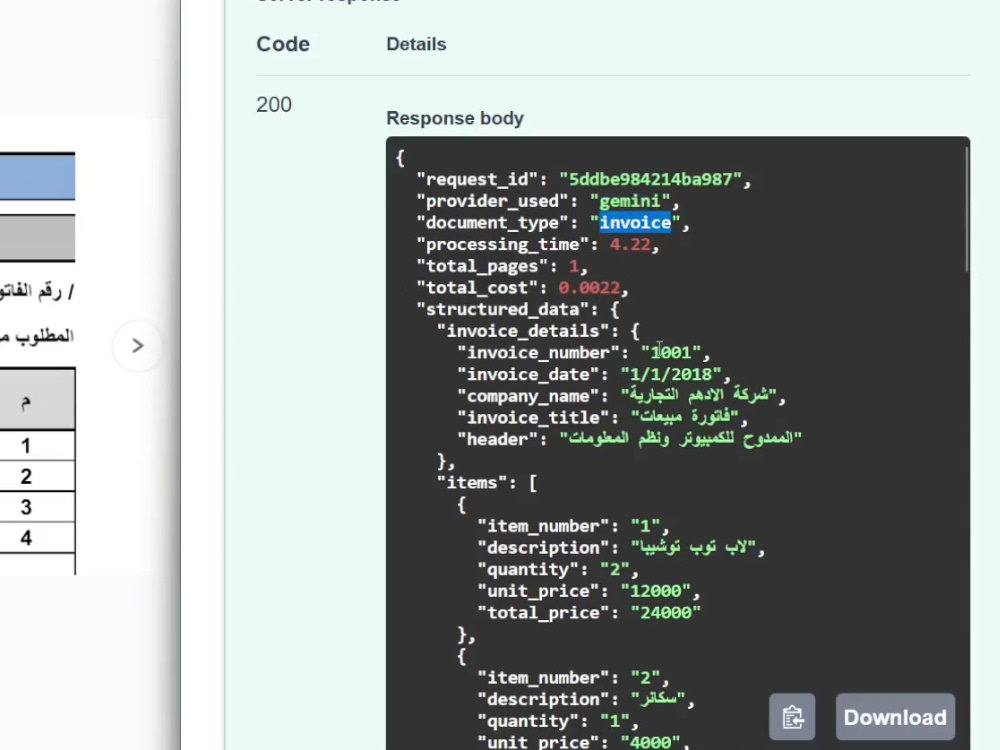This screenshot has width=1000, height=750.
Task: Click the provider_used value "gemini"
Action: click(x=630, y=202)
